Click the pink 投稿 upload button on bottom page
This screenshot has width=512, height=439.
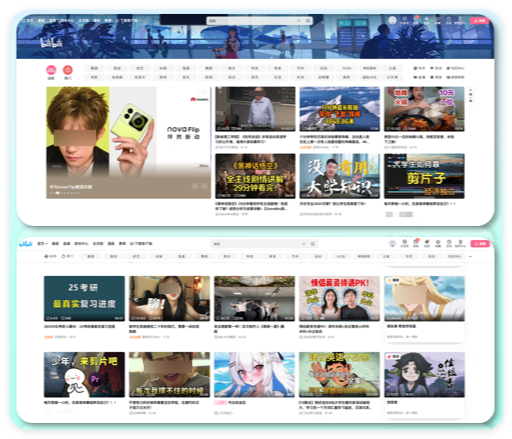tap(480, 244)
